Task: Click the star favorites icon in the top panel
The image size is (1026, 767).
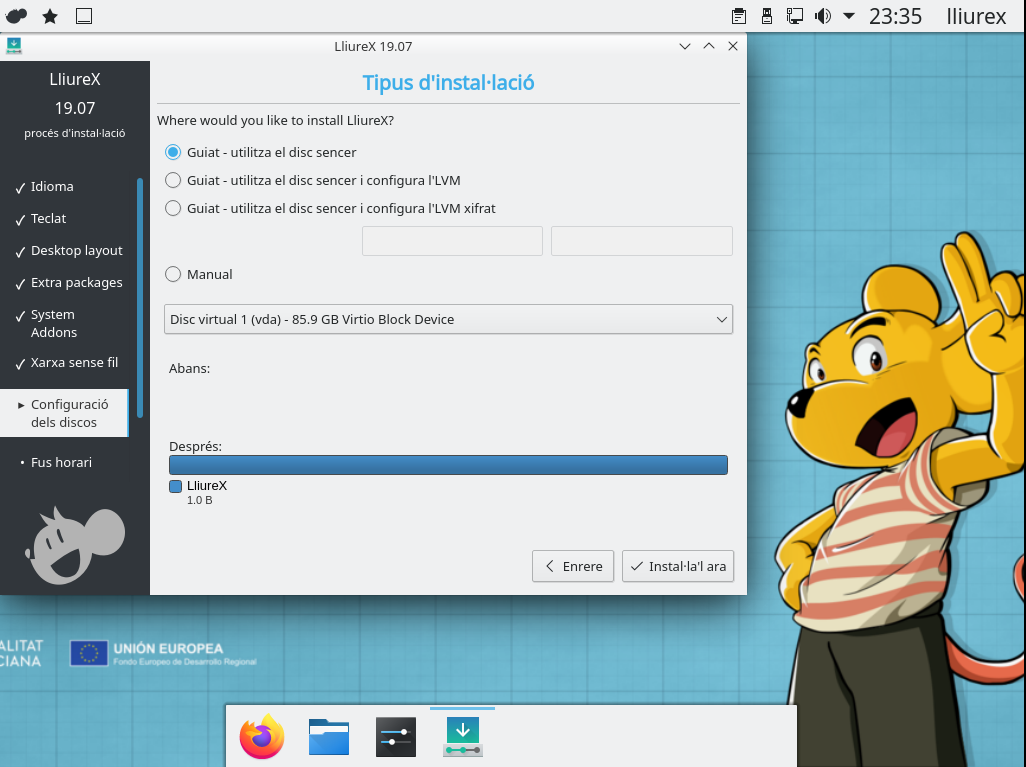Action: point(50,16)
